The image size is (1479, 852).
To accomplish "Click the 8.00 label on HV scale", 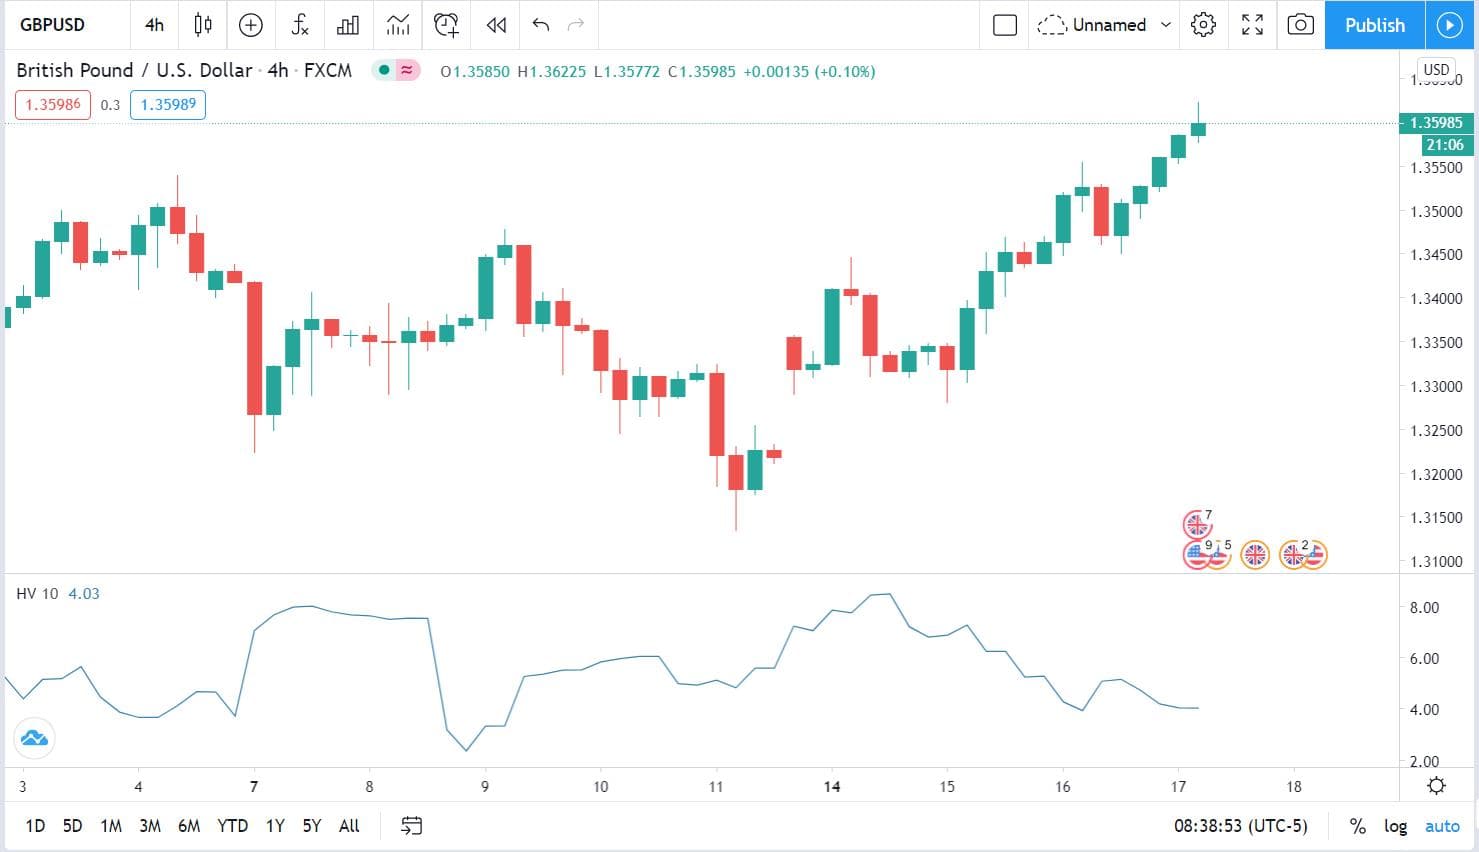I will [1424, 608].
